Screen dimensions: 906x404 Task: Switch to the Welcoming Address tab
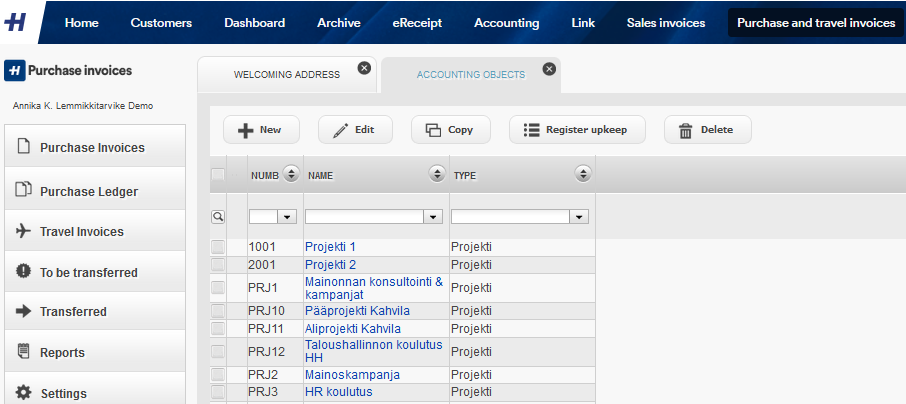(287, 75)
